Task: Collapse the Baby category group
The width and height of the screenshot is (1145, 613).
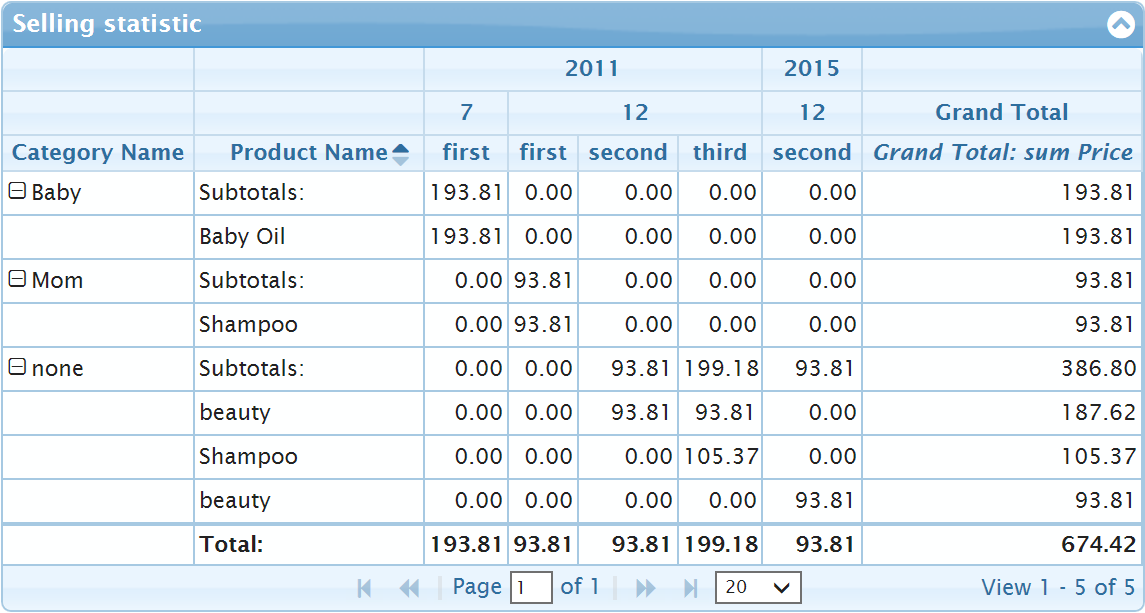Action: point(18,191)
